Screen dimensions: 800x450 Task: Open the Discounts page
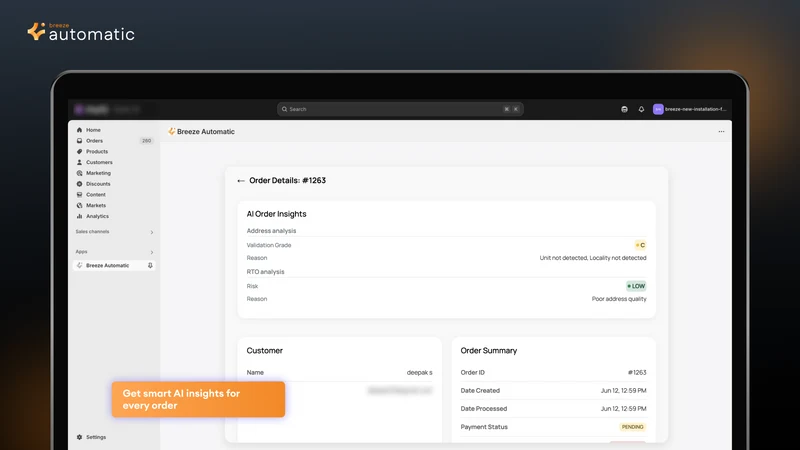[98, 184]
